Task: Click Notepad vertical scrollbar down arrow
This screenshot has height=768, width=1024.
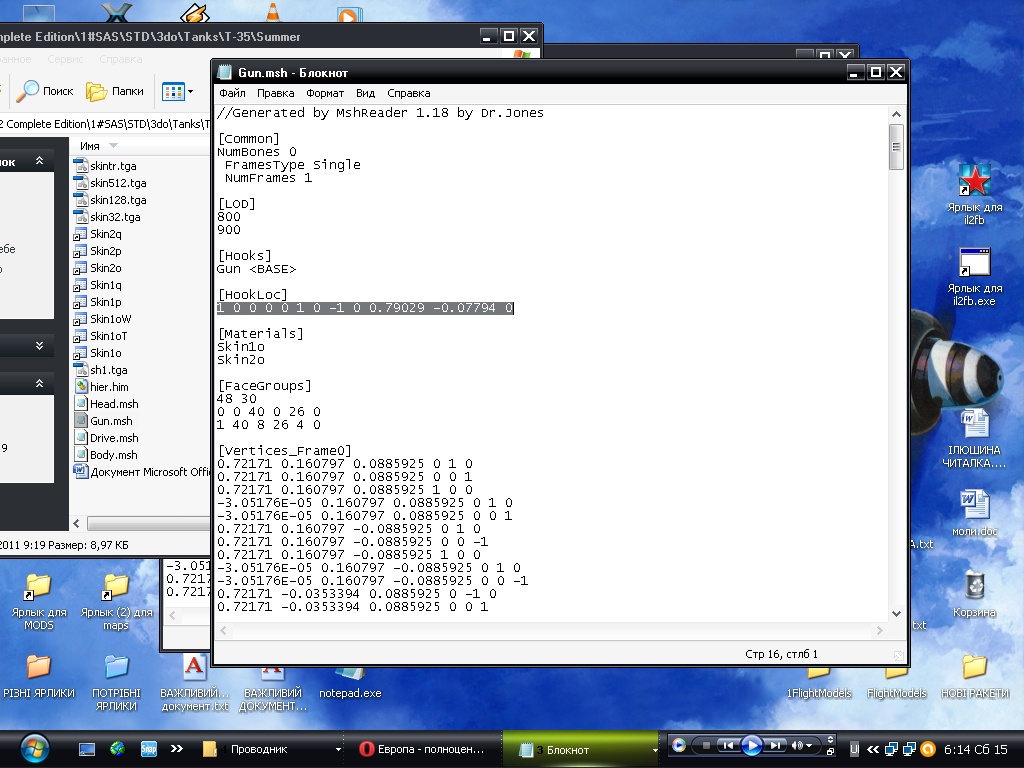Action: pyautogui.click(x=896, y=613)
